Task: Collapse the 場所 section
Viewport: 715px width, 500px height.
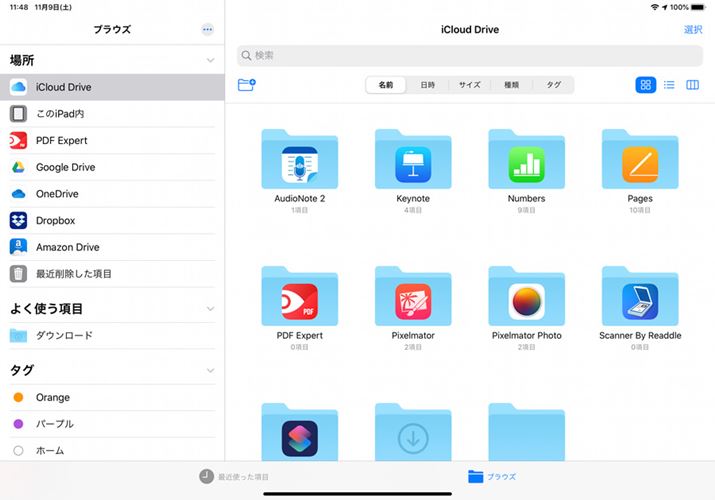Action: (210, 61)
